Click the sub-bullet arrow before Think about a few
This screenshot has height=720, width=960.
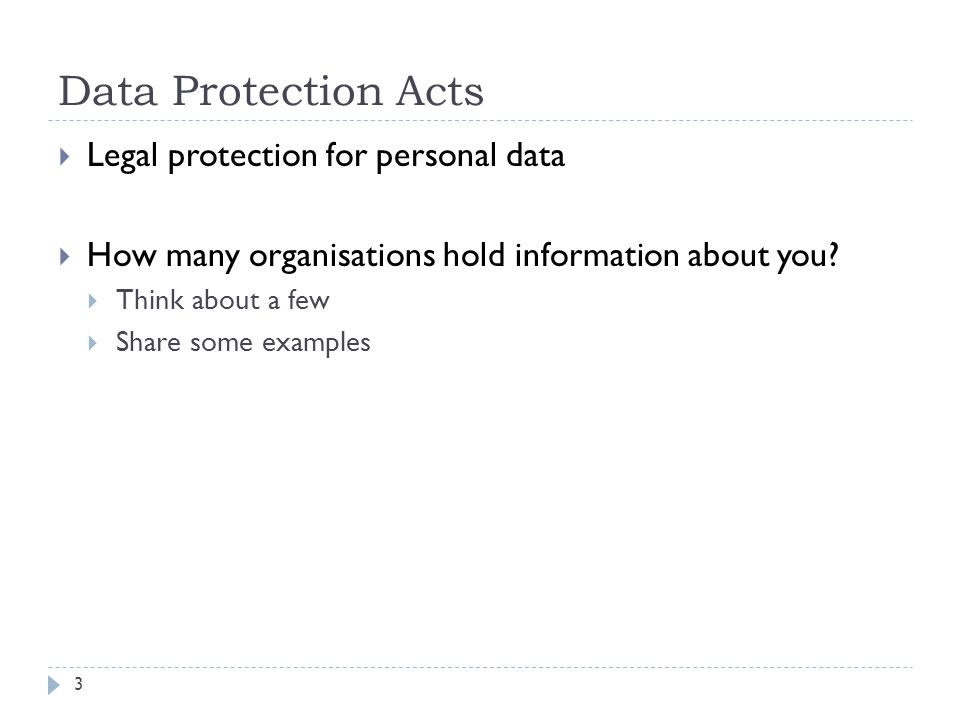(x=92, y=301)
